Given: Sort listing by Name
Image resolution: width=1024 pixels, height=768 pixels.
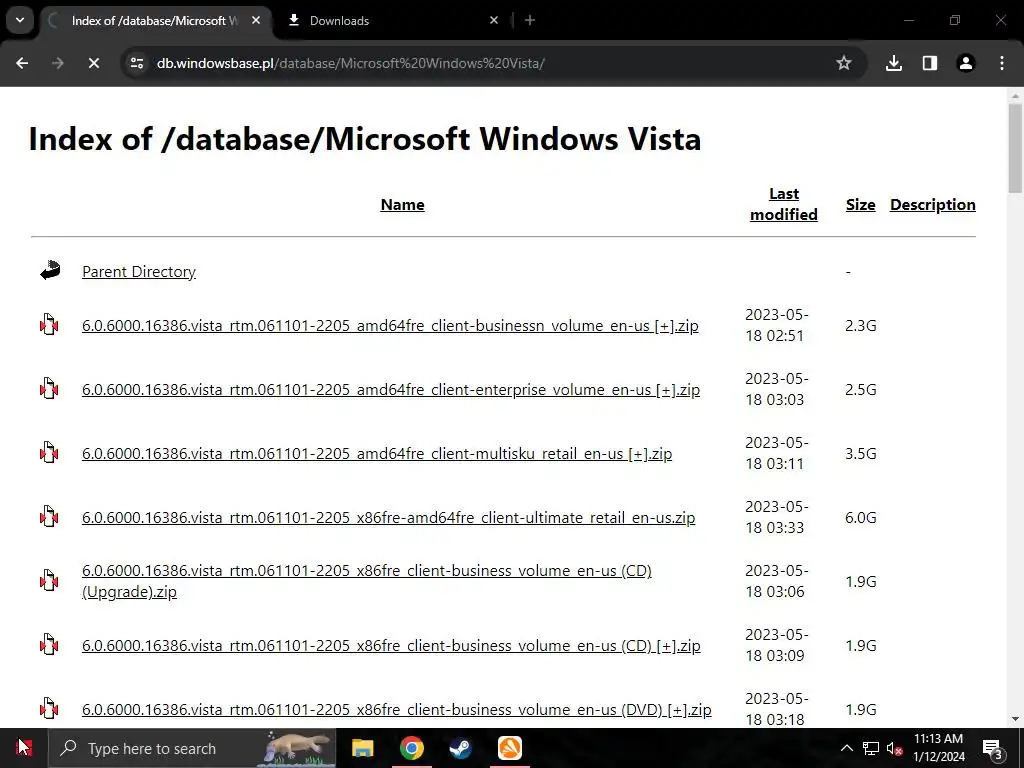Looking at the screenshot, I should point(402,204).
